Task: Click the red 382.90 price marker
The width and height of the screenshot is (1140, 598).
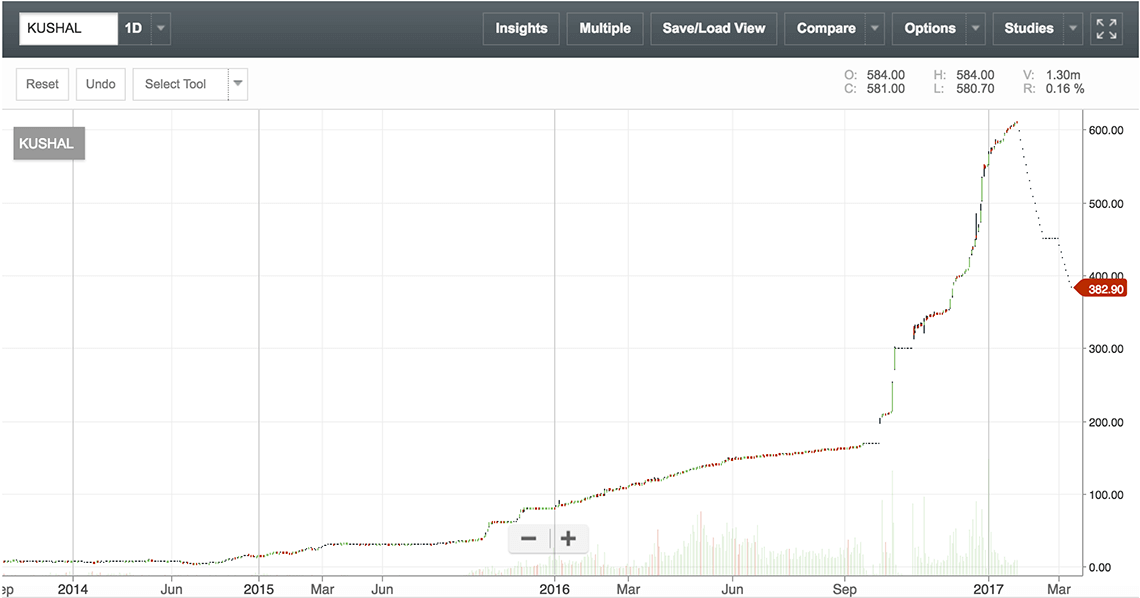Action: click(1101, 289)
